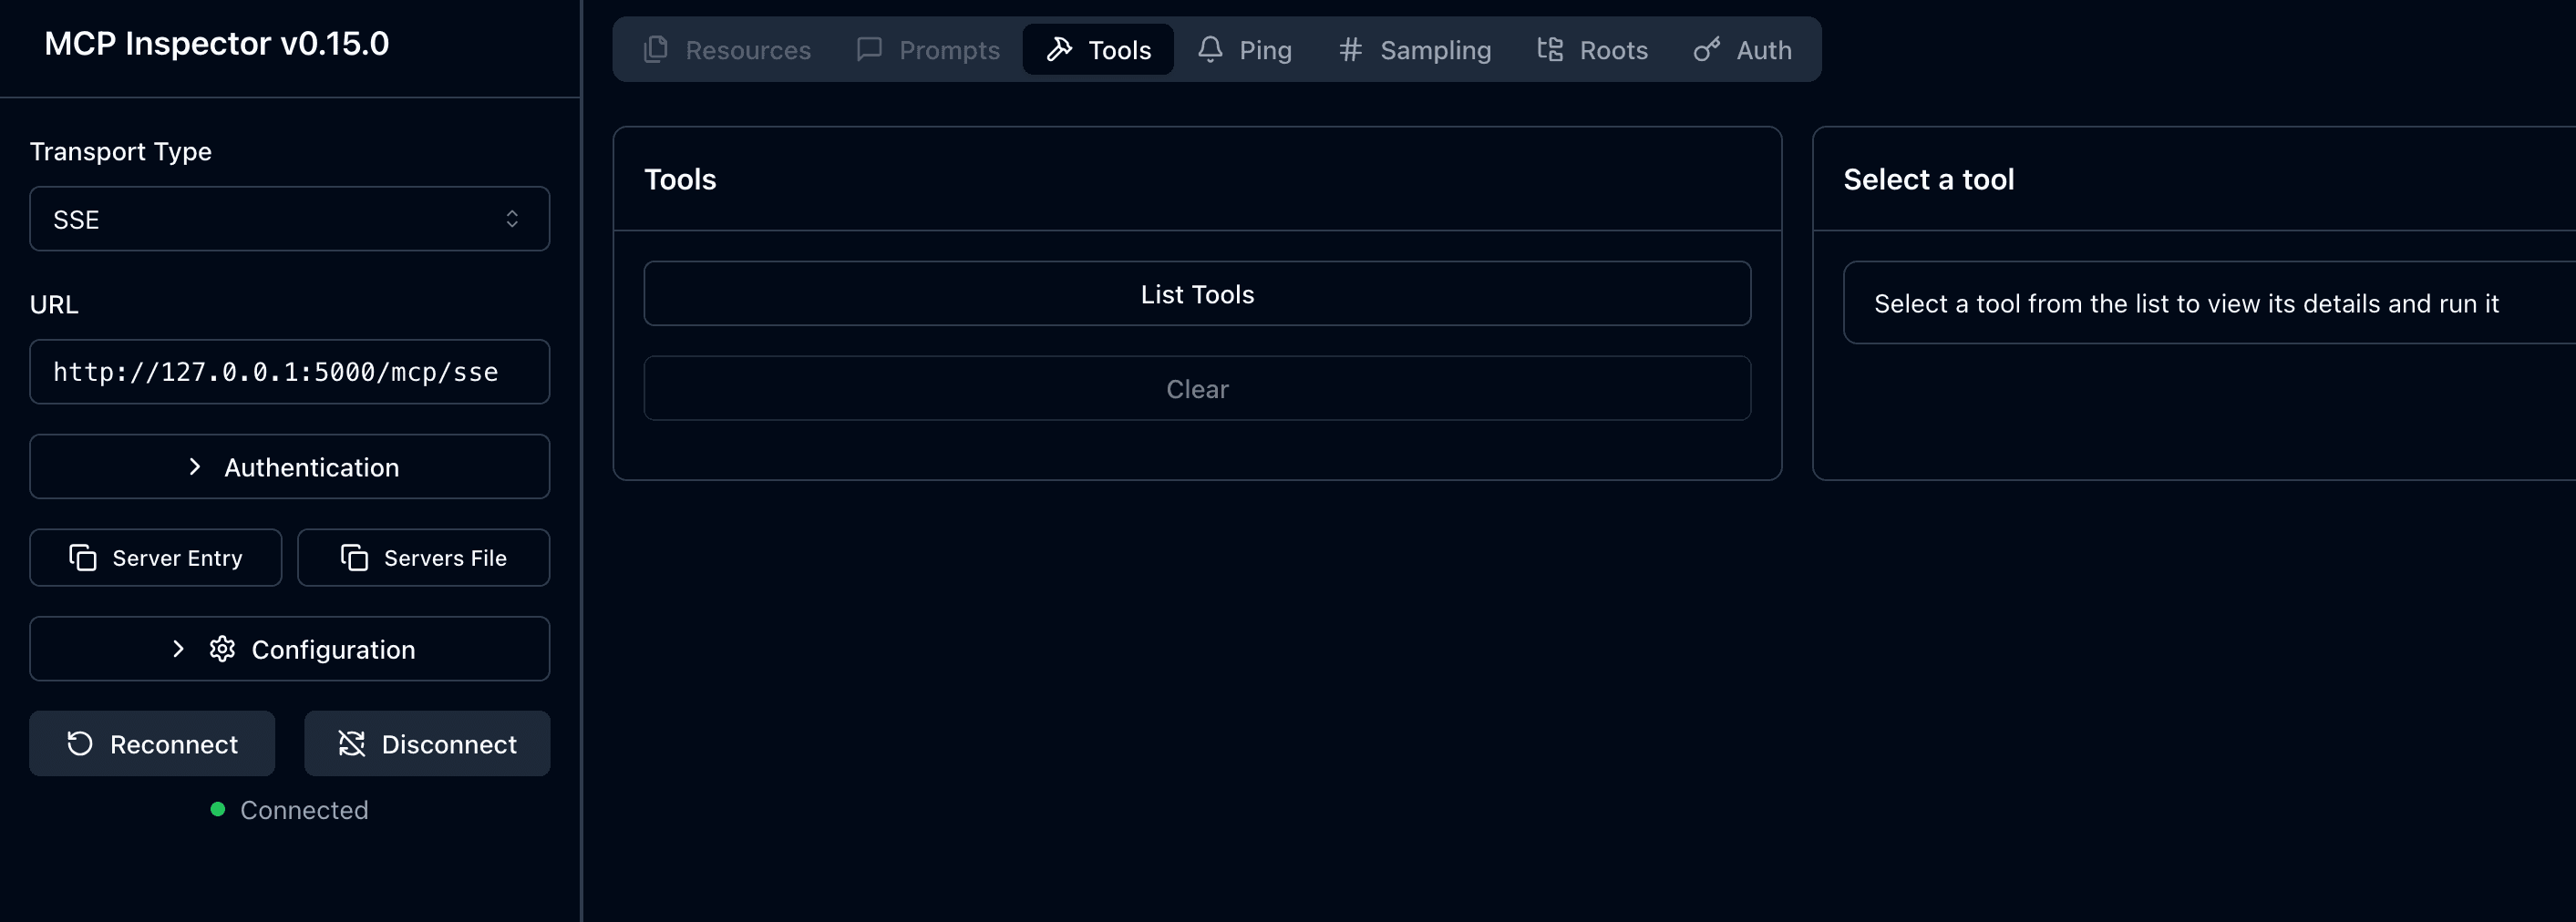Click the Disconnect button

pos(427,743)
